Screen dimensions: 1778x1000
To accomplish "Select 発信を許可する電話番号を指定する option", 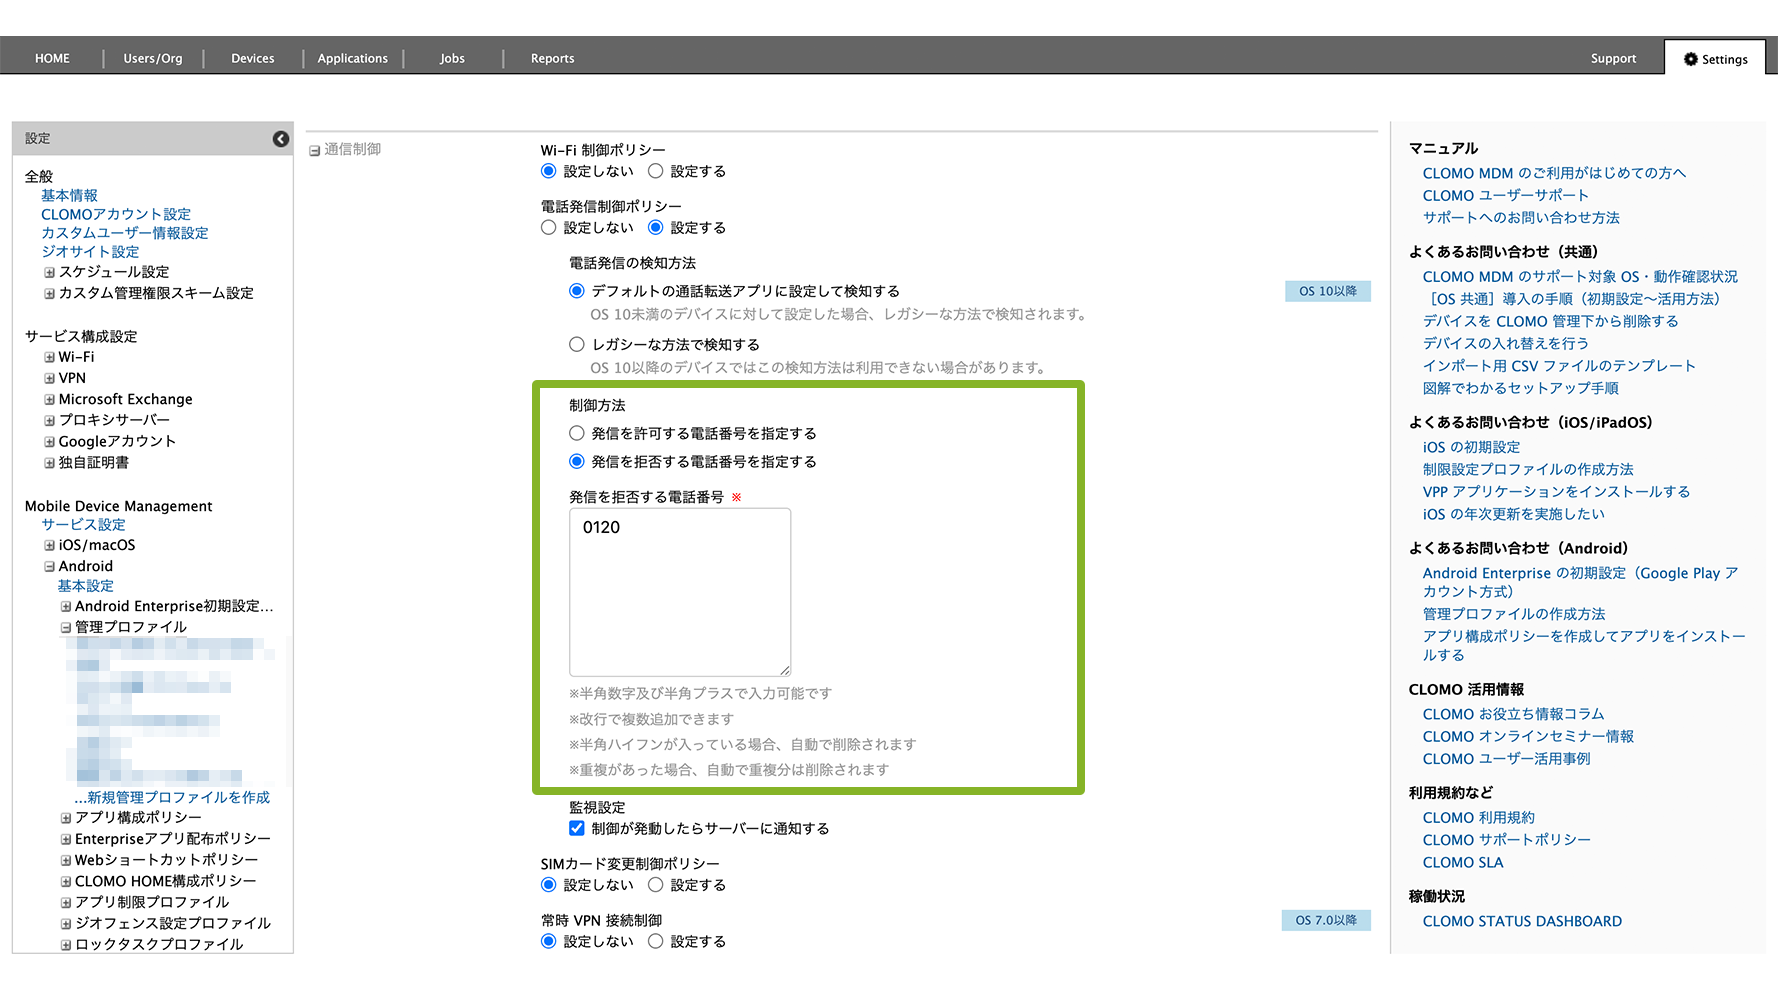I will click(x=577, y=433).
